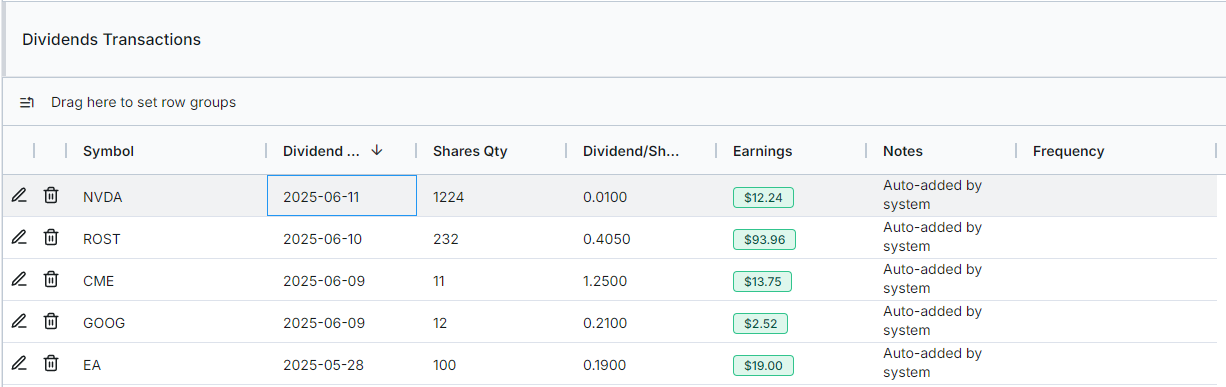Edit the ROST dividend row

coord(19,238)
